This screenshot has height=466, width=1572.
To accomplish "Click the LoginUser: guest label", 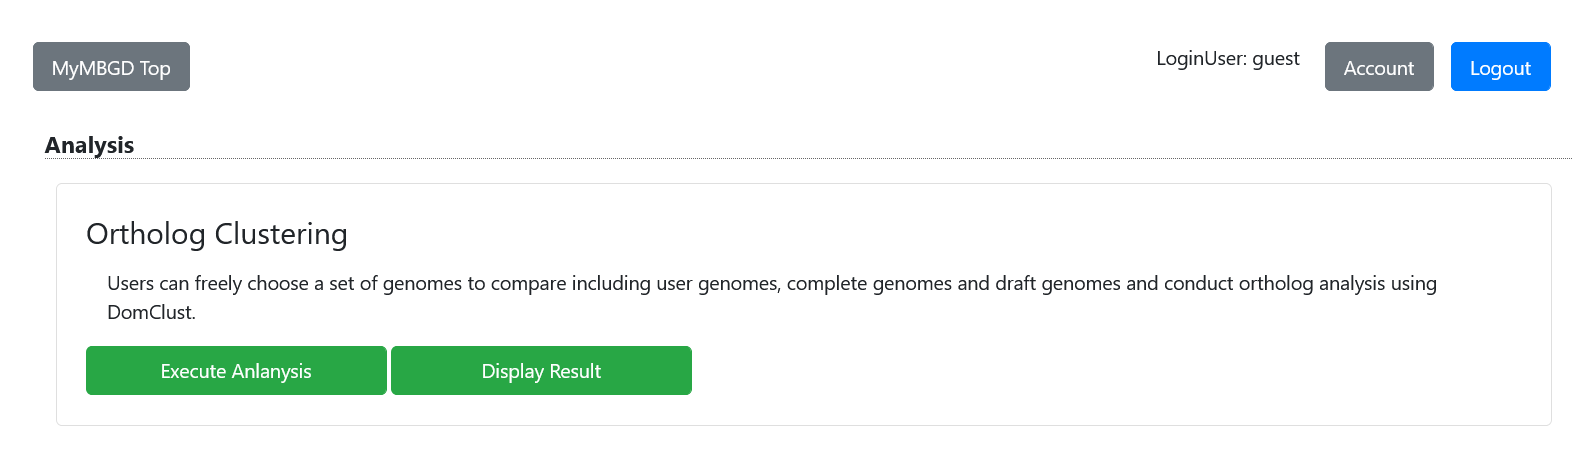I will click(x=1227, y=59).
